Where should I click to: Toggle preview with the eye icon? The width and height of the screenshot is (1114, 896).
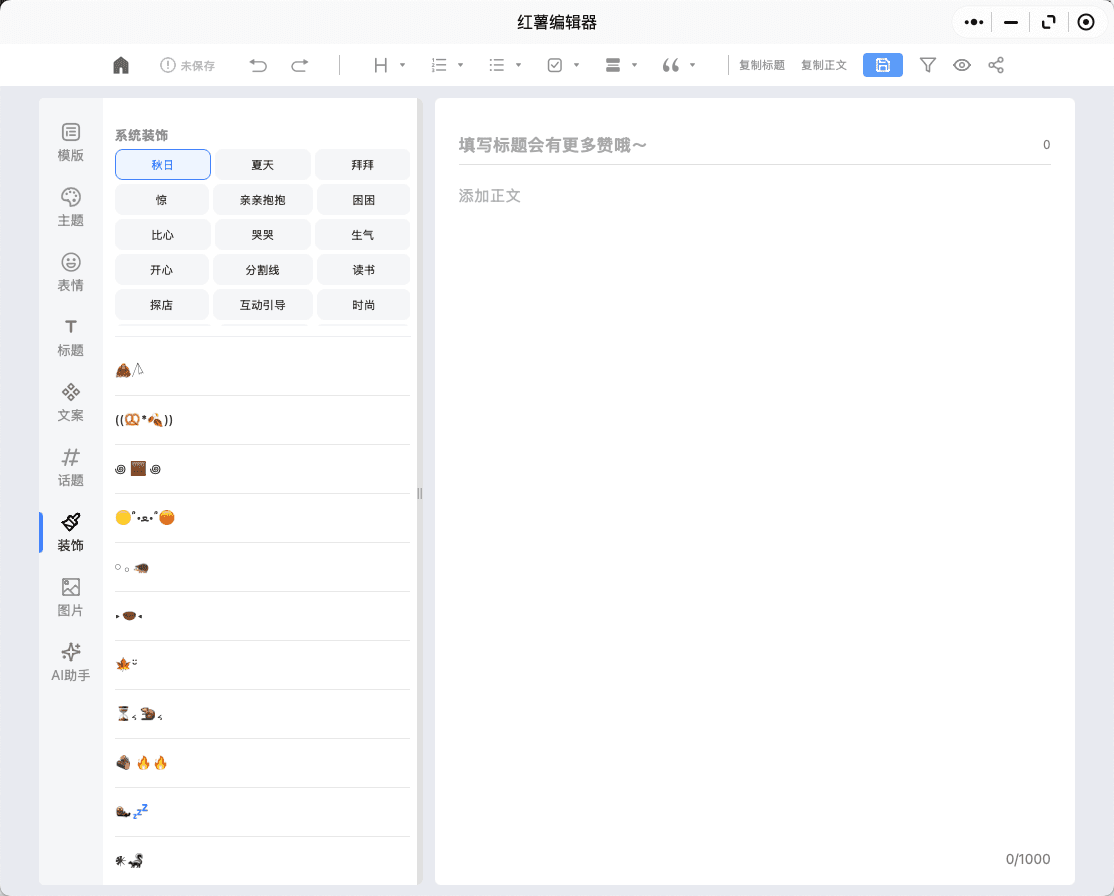point(962,65)
